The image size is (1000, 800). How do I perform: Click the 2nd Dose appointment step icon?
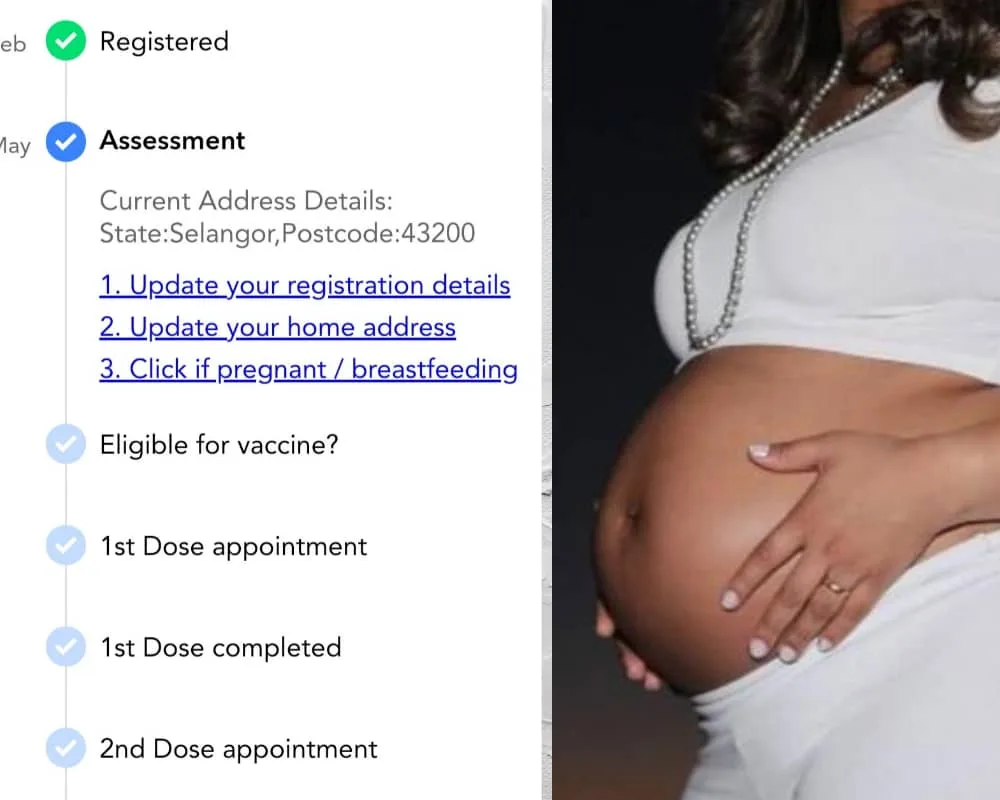(x=66, y=748)
